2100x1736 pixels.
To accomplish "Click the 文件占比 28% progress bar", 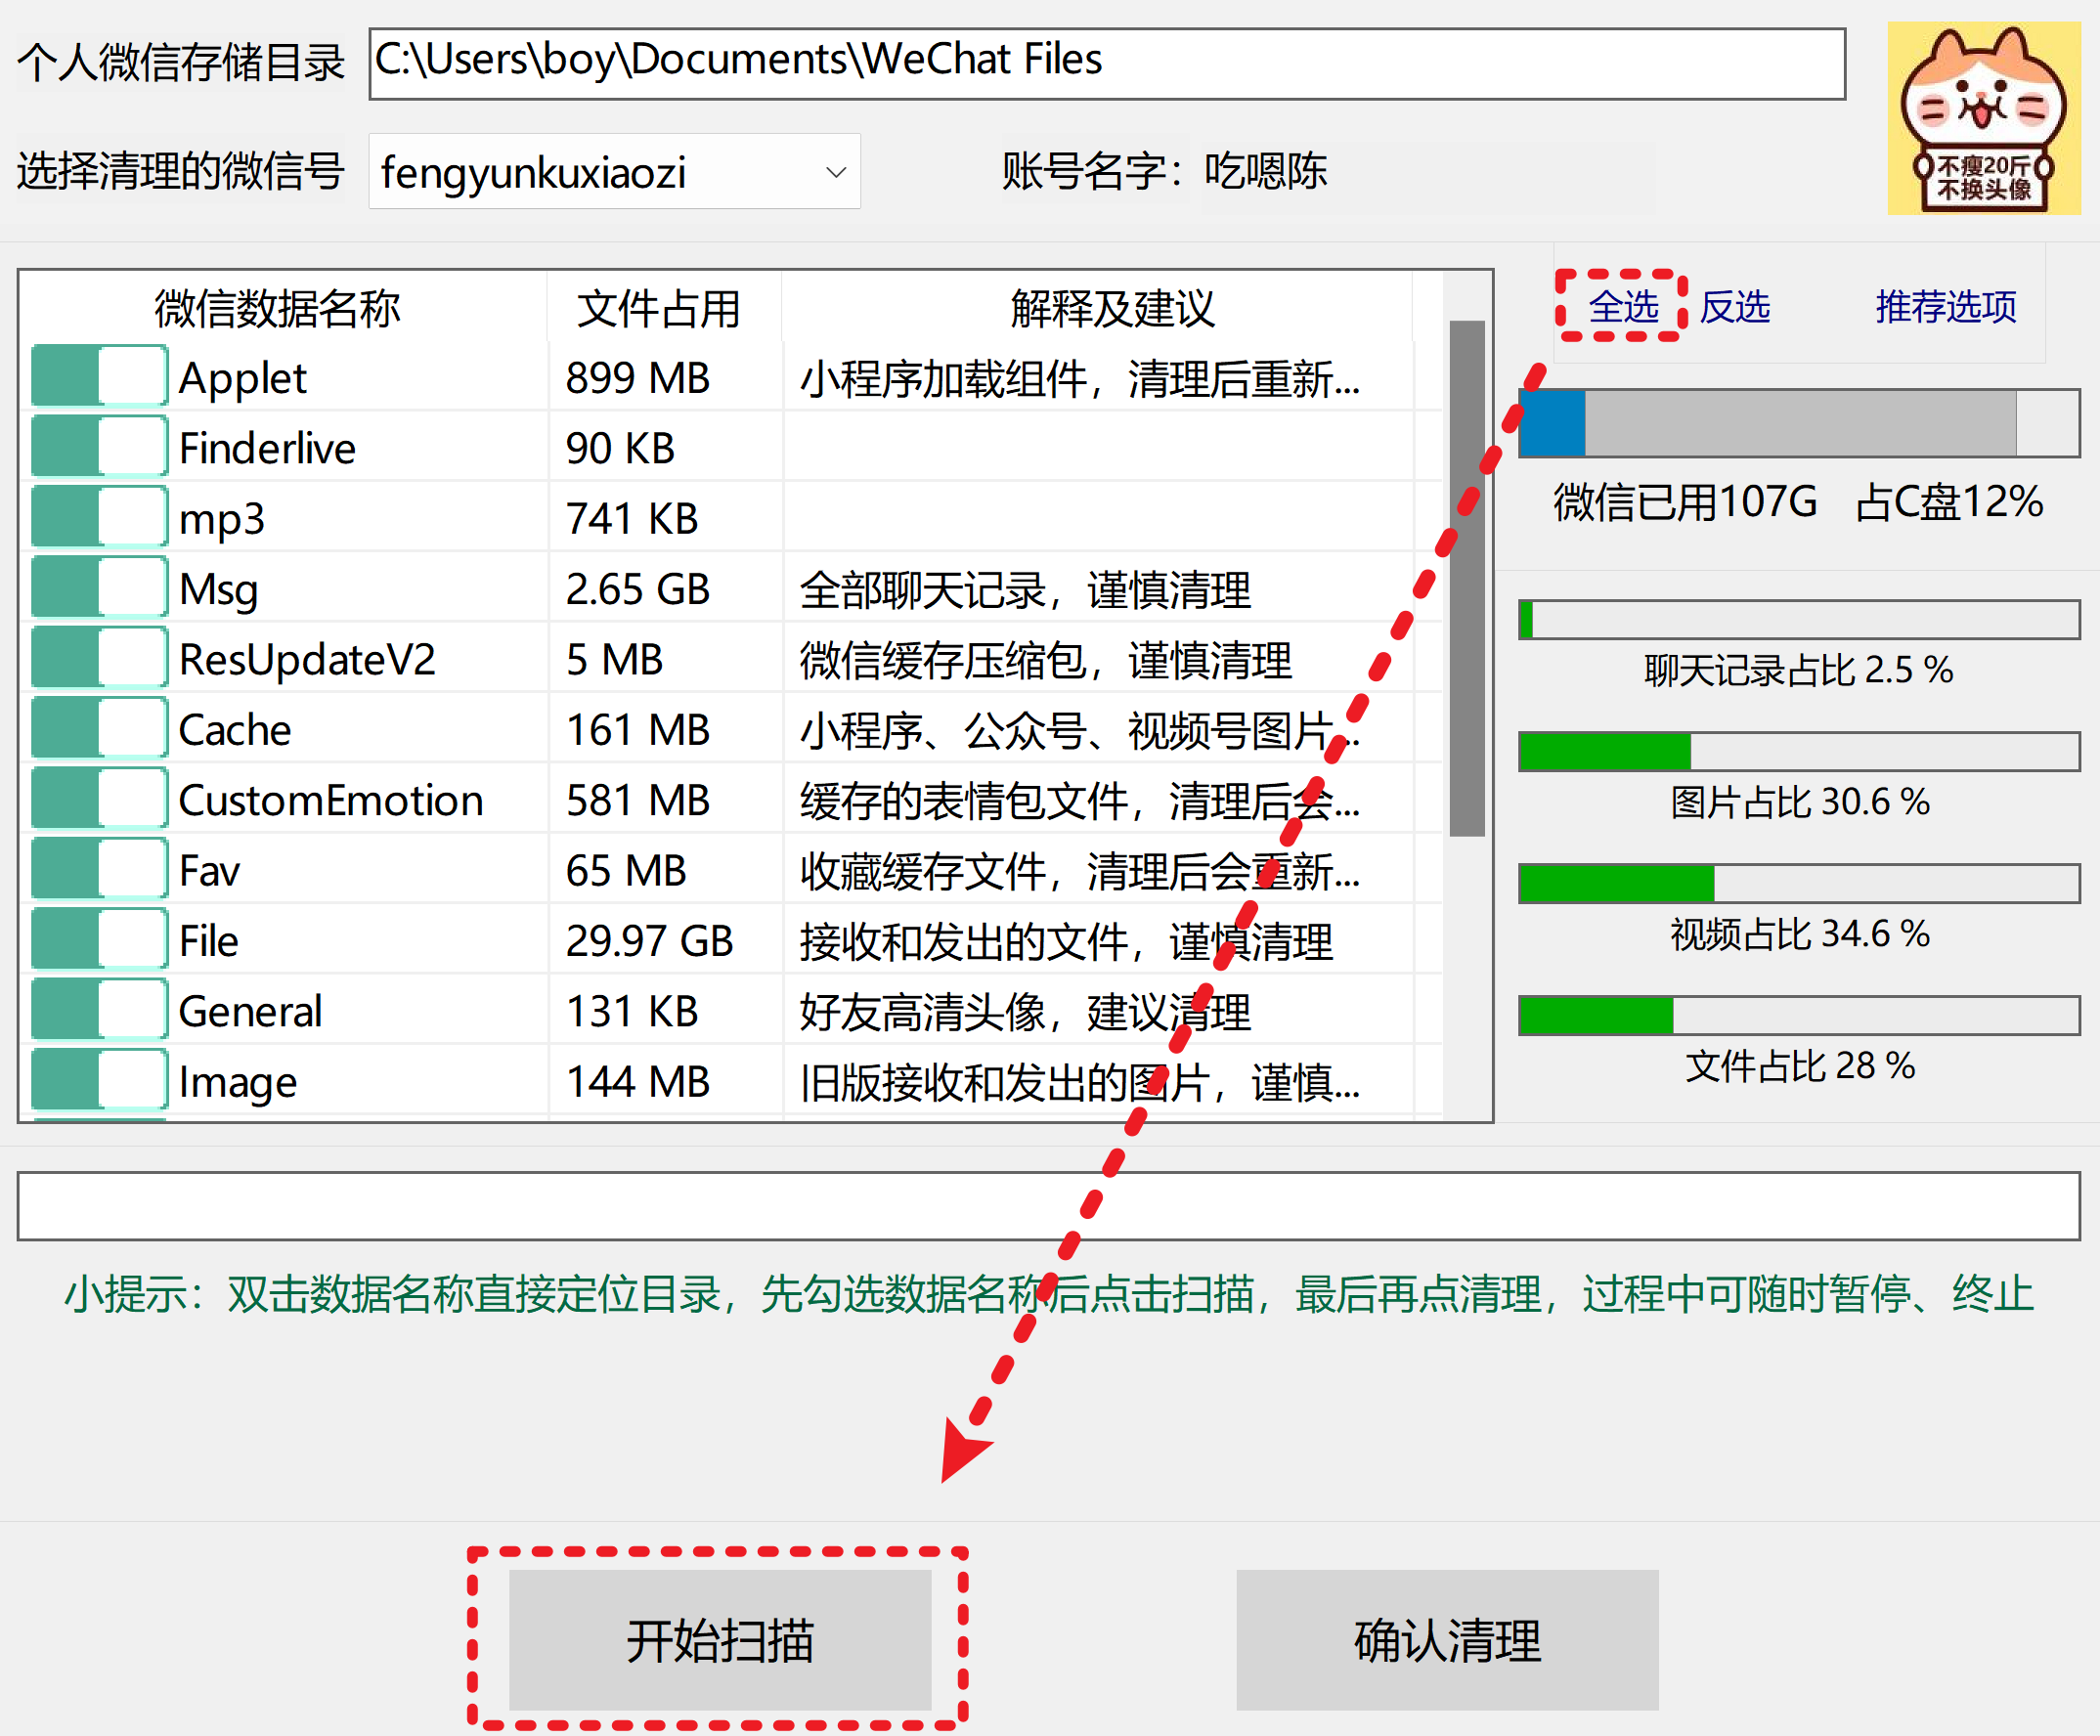I will coord(1798,1015).
